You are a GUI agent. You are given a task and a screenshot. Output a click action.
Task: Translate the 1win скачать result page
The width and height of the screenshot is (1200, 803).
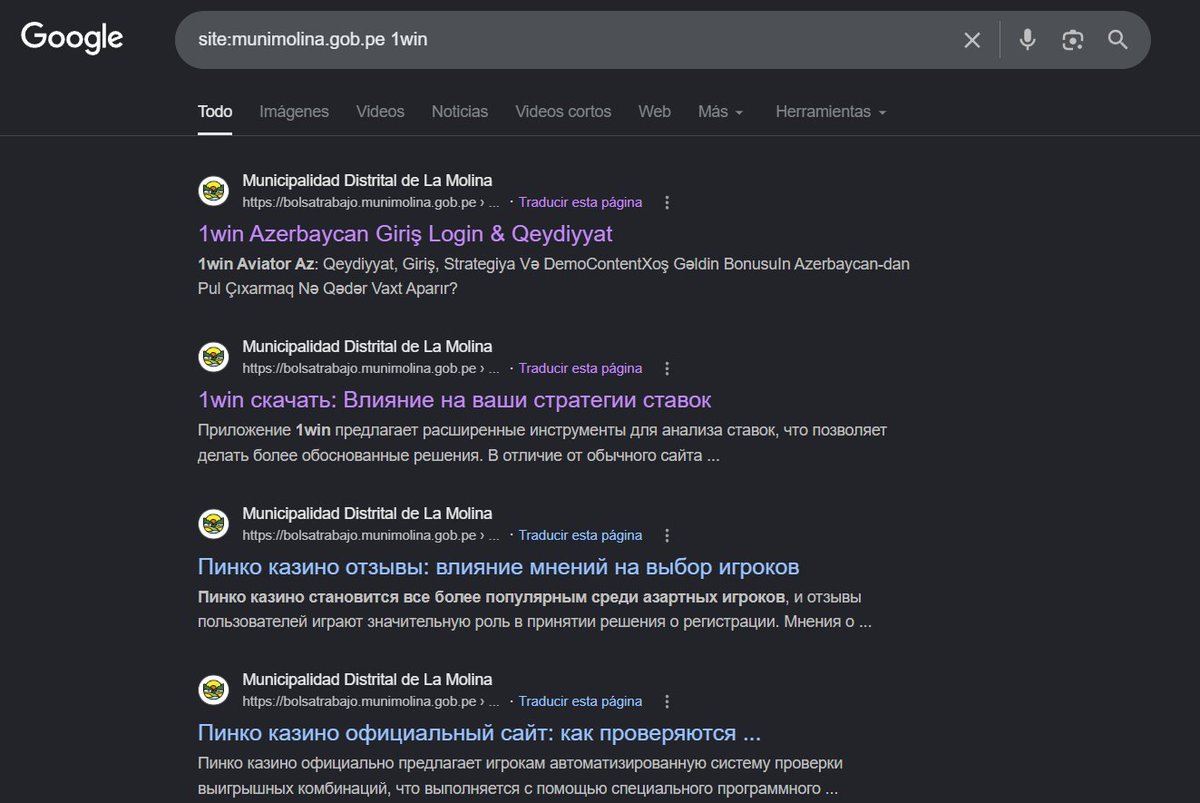click(x=580, y=368)
